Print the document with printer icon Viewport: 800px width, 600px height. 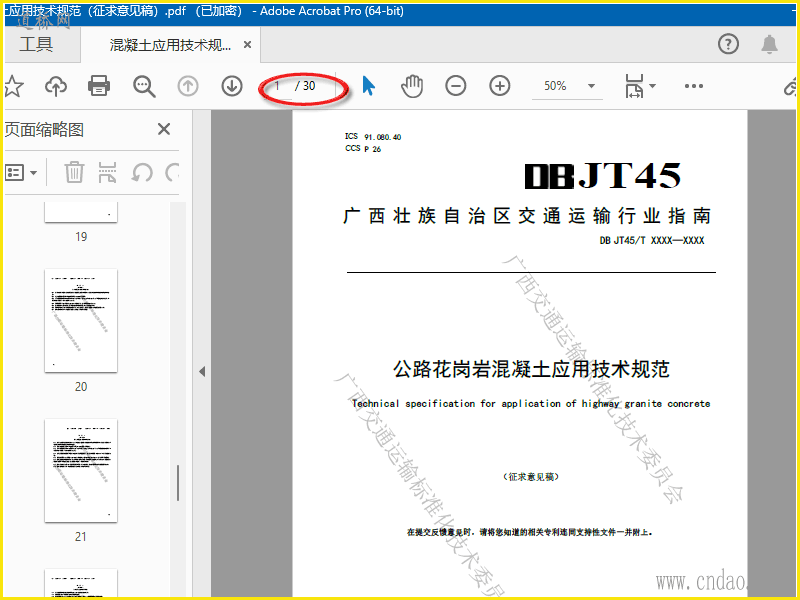click(98, 86)
